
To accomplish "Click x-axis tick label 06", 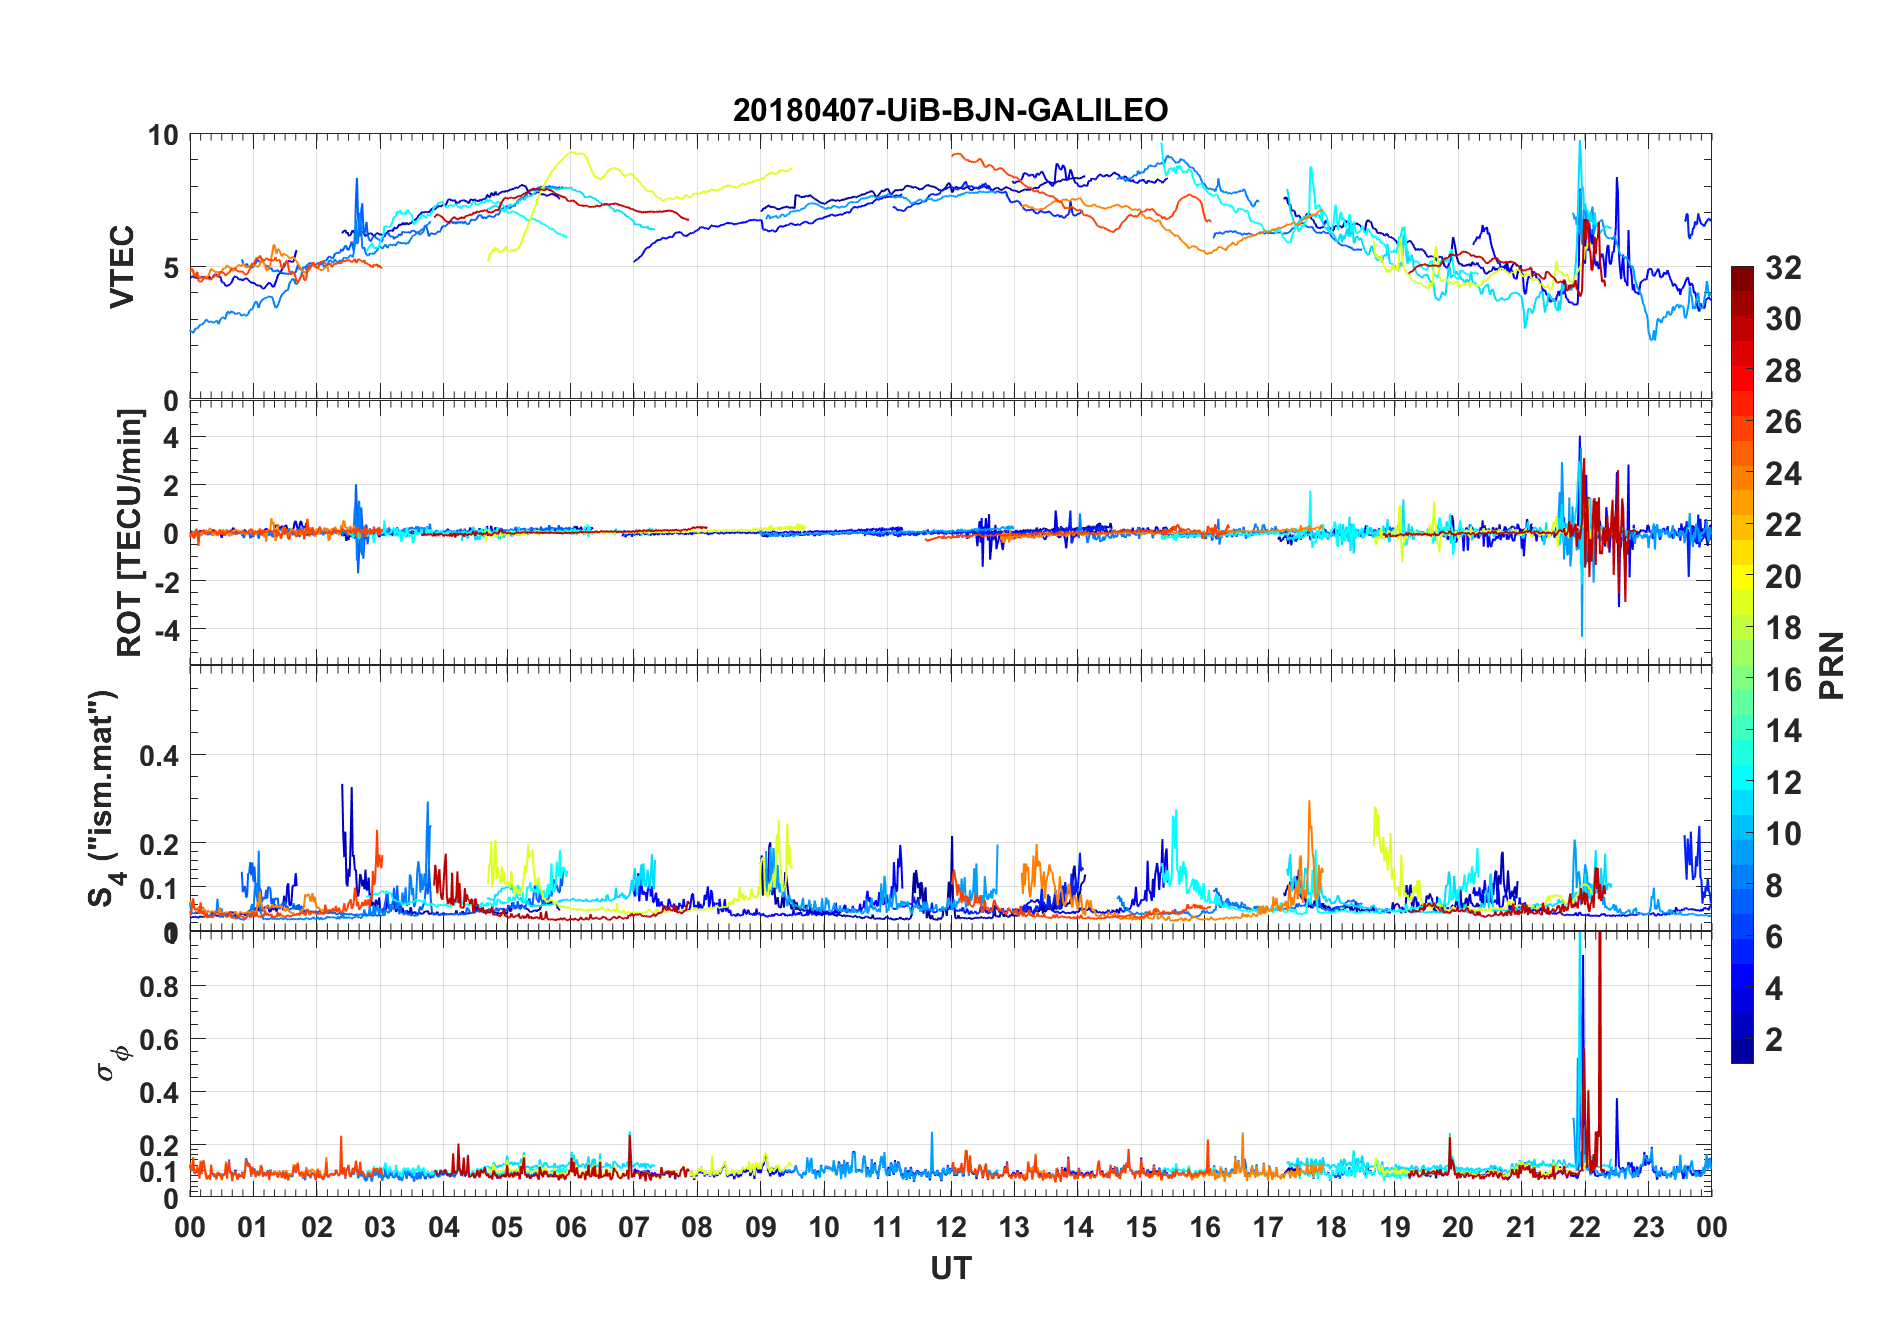I will click(x=570, y=1227).
